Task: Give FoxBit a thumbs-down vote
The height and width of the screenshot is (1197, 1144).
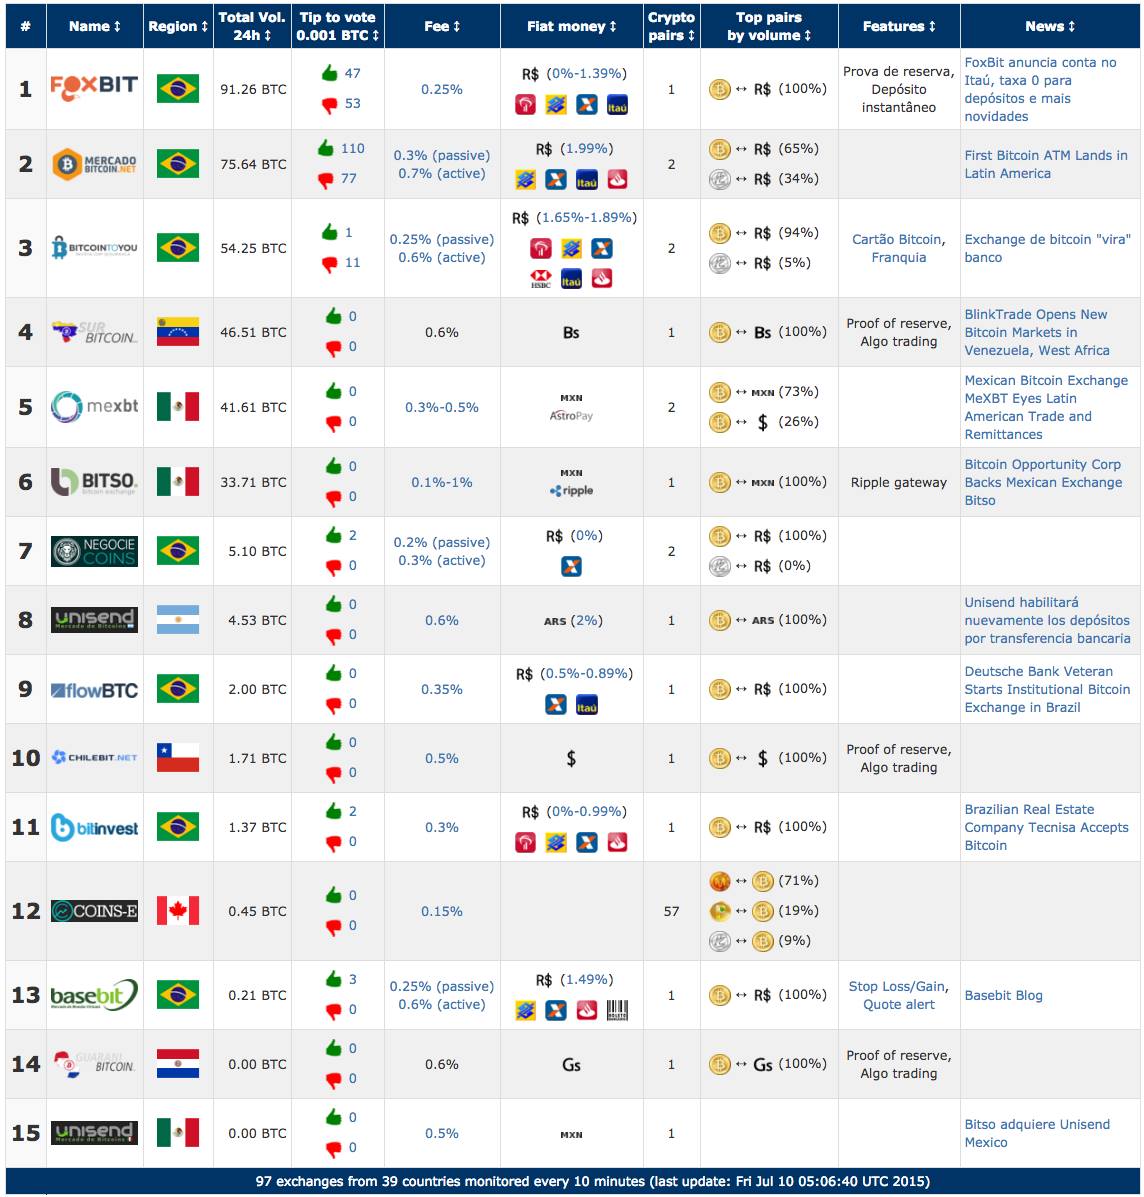Action: pos(329,105)
